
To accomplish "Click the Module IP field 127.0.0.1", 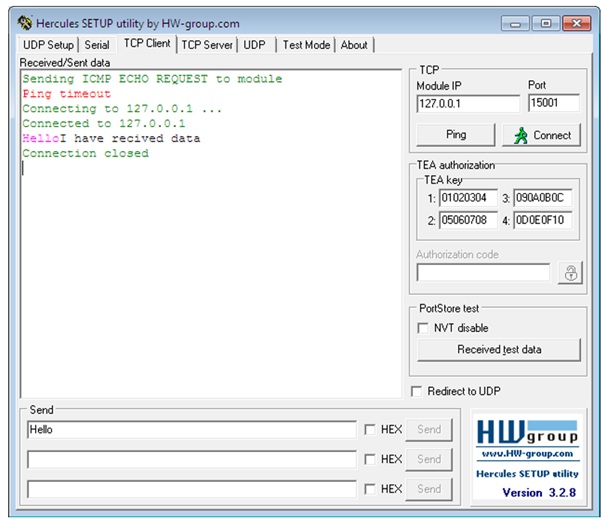I will click(x=468, y=104).
